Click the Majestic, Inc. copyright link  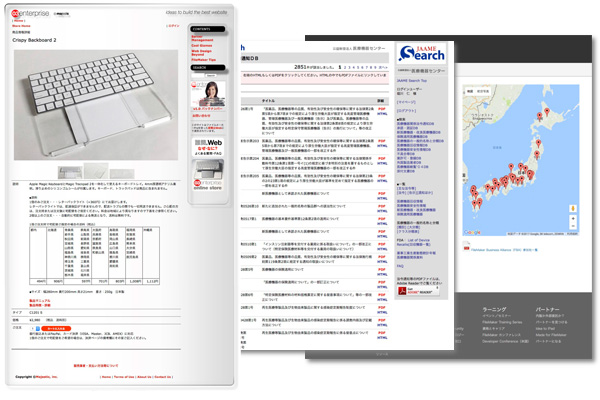[x=46, y=377]
